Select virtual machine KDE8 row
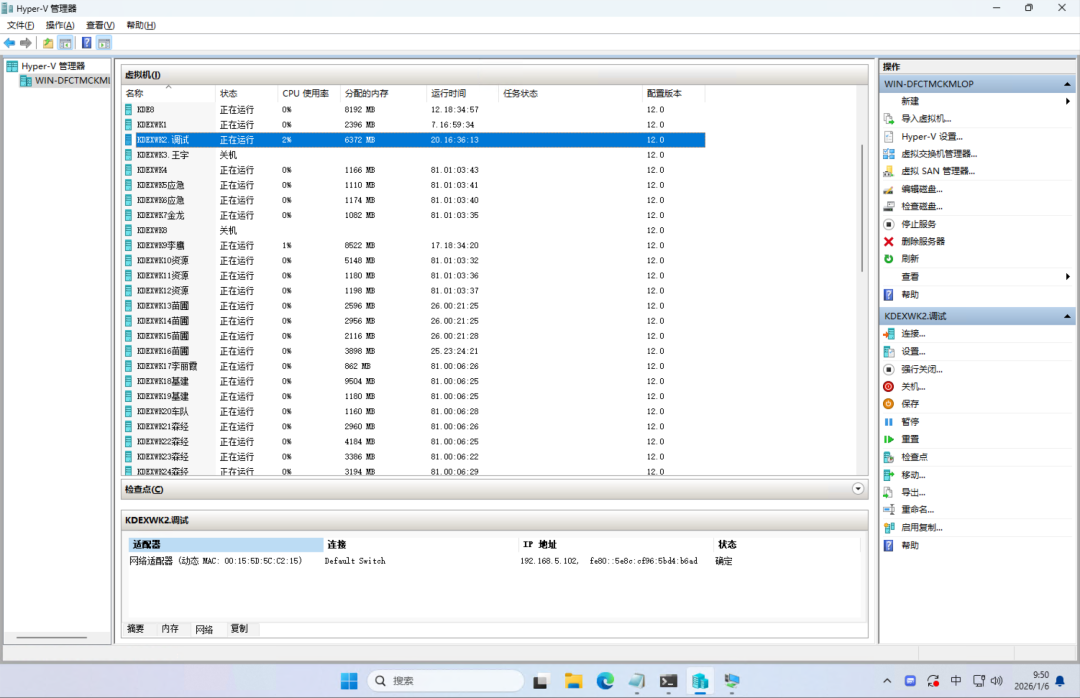1080x698 pixels. [x=414, y=110]
